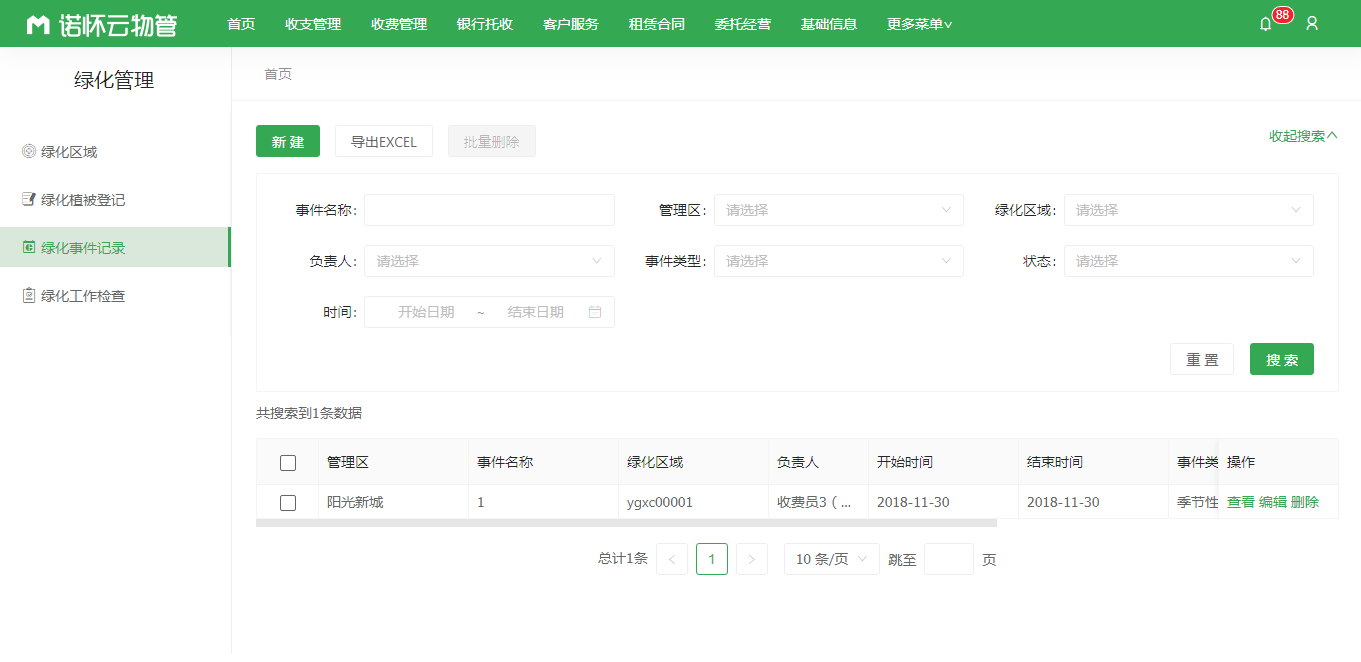Collapse search panel with 收起搜索
The image size is (1361, 662).
click(x=1303, y=136)
